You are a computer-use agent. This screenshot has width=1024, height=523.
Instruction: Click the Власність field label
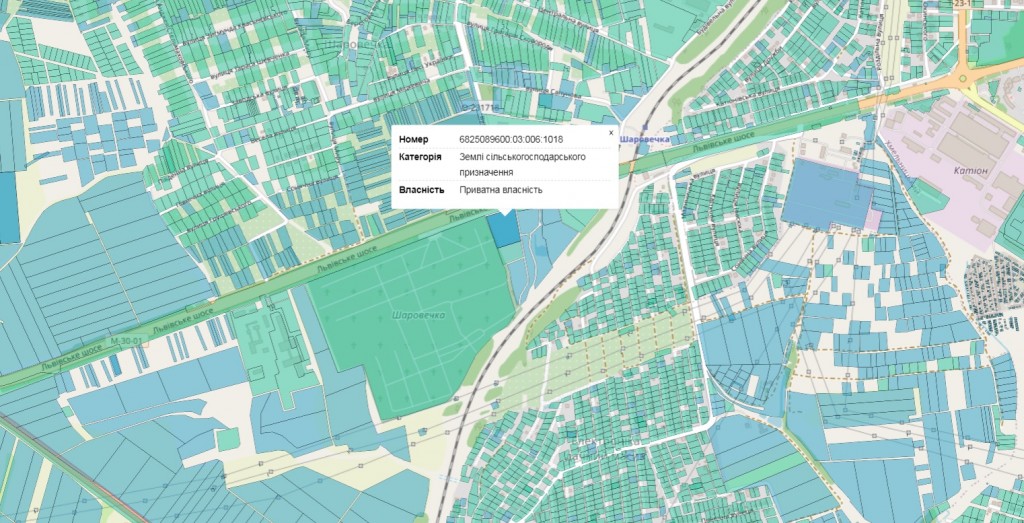pyautogui.click(x=421, y=189)
